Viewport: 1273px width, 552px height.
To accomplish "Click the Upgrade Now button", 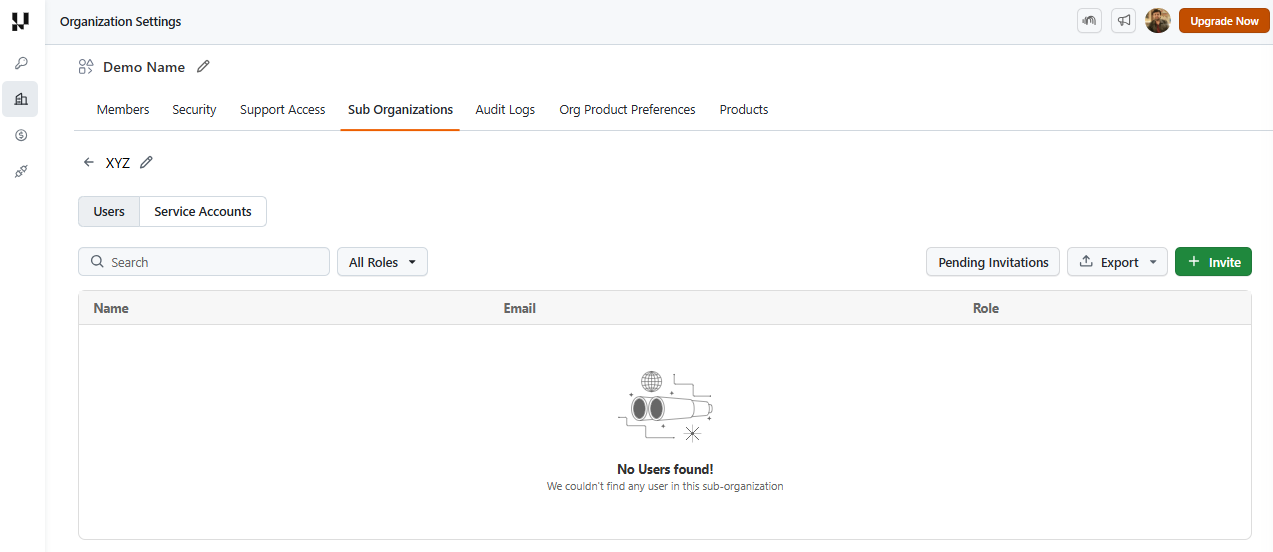I will (1224, 21).
